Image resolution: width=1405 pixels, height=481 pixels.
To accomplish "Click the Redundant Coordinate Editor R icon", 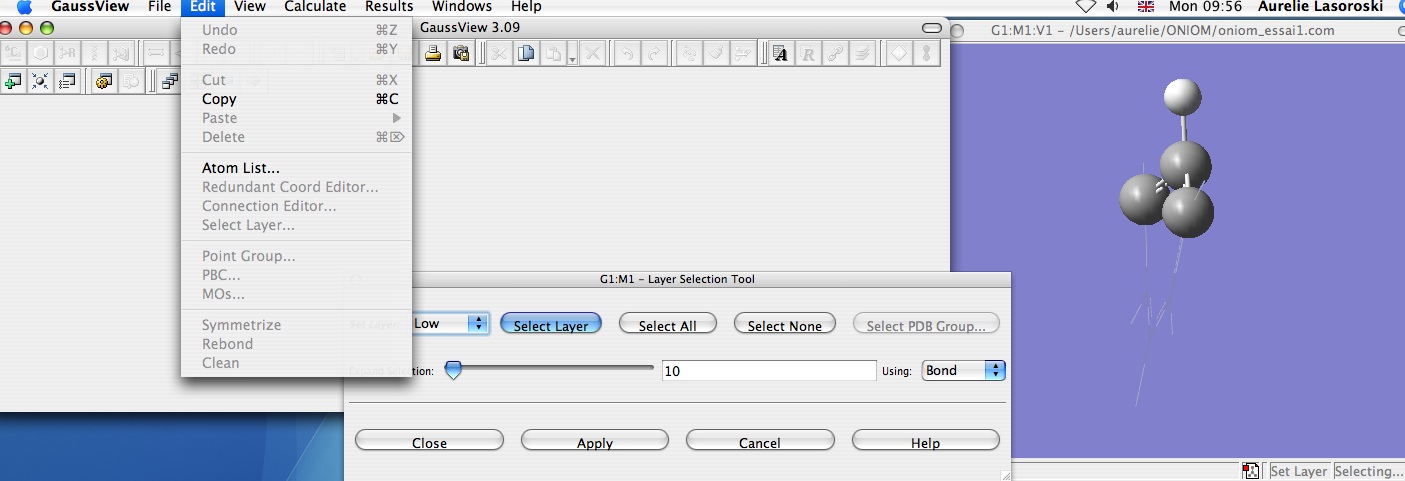I will tap(808, 53).
